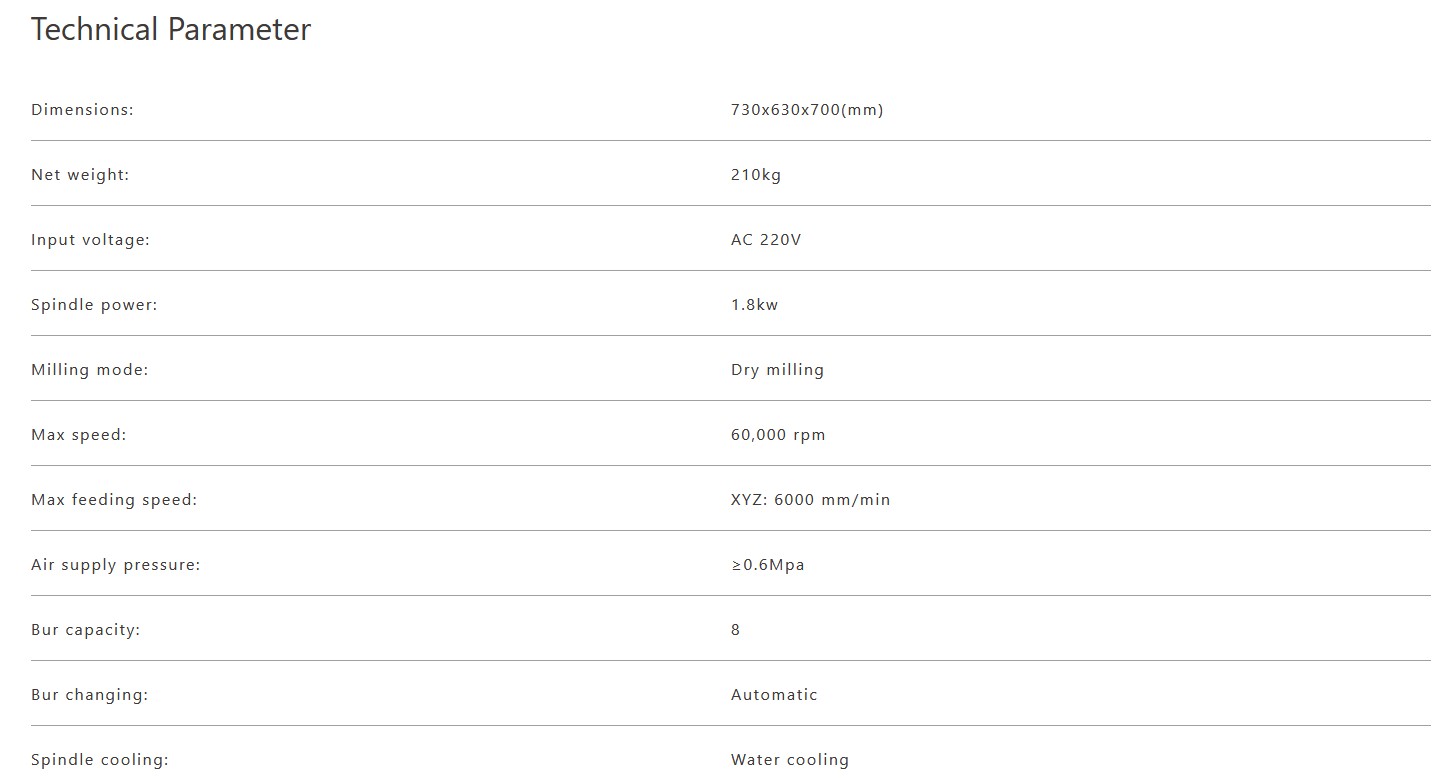Select the Automatic value
Viewport: 1443px width, 778px height.
(x=774, y=695)
